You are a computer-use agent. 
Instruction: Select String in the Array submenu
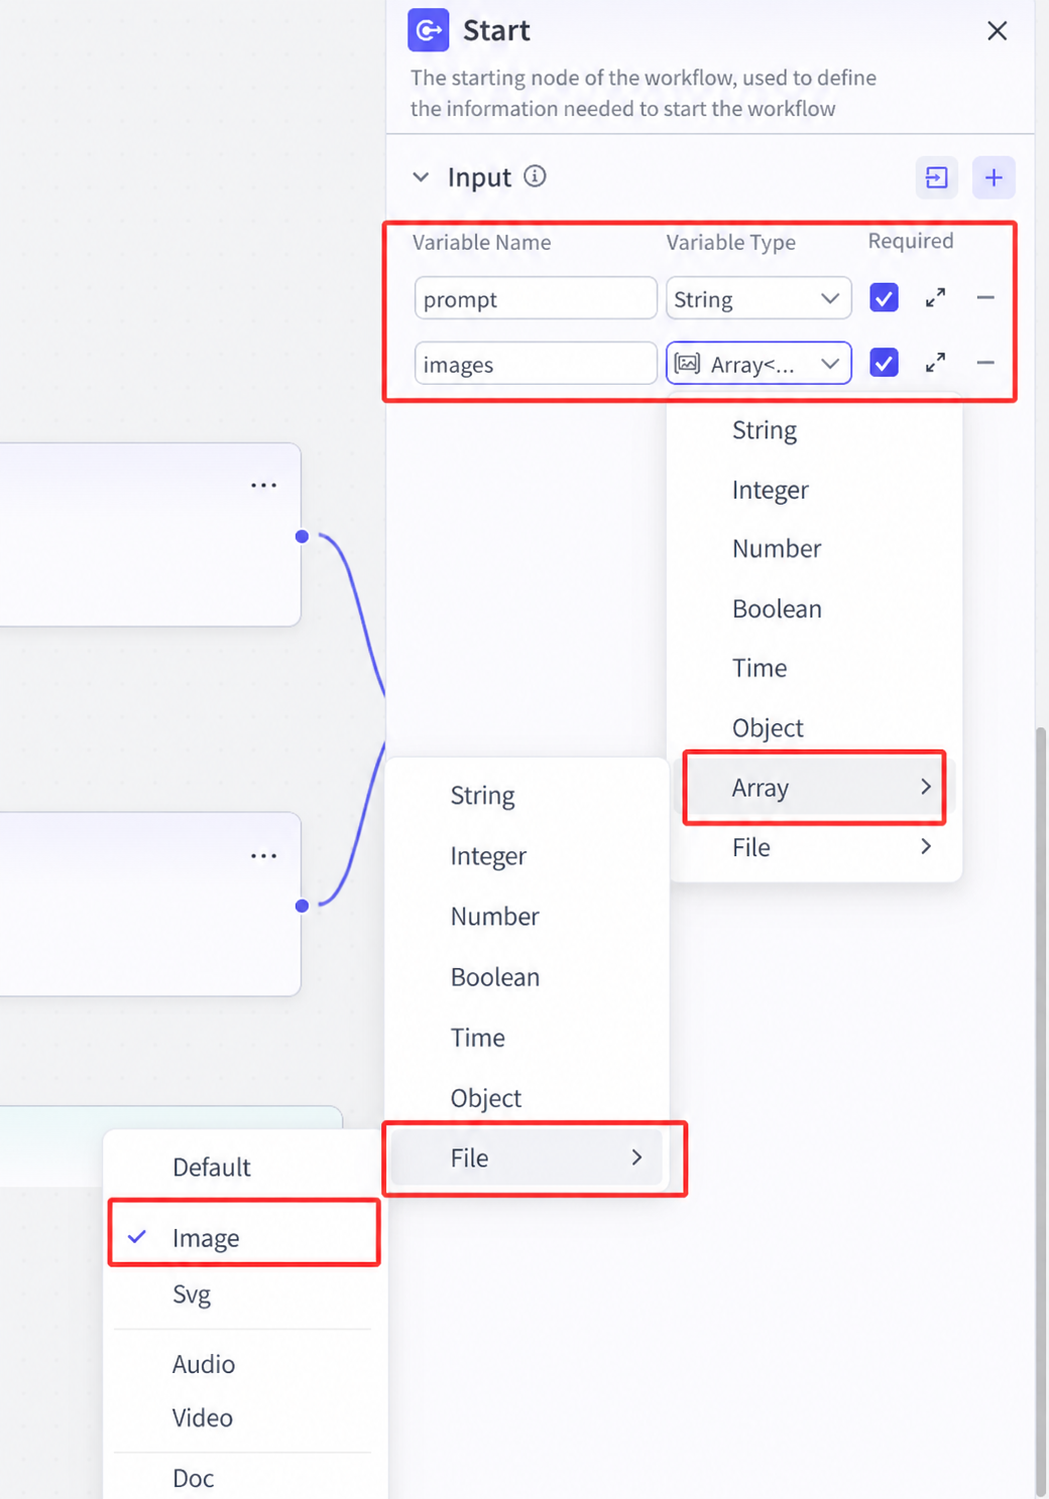[x=483, y=795]
